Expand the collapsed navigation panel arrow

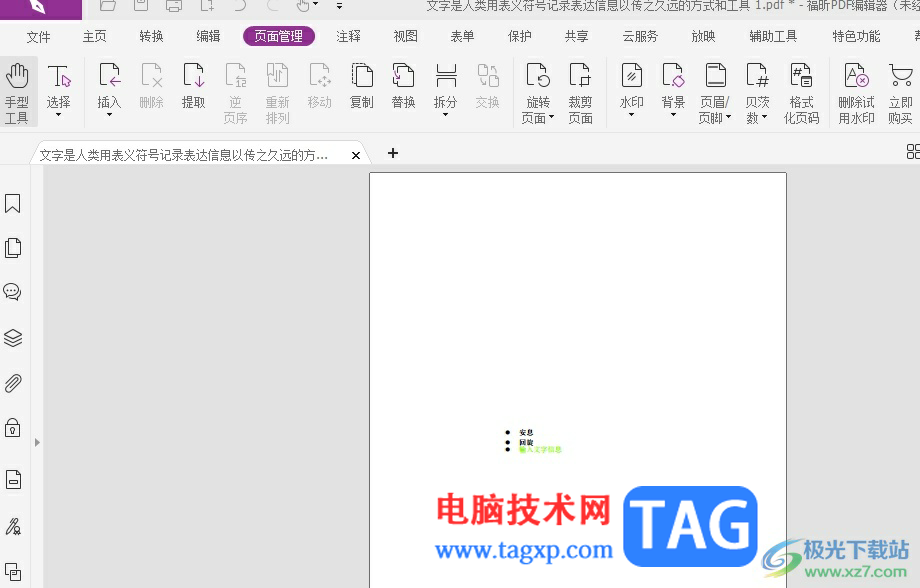(37, 442)
